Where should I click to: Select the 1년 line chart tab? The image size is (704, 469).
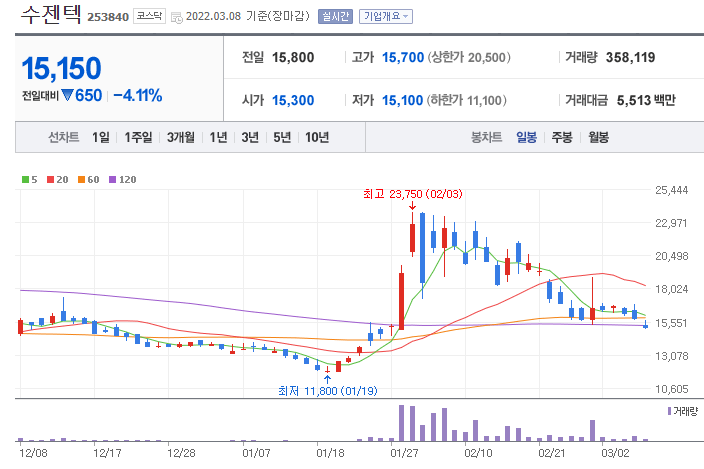coord(219,137)
